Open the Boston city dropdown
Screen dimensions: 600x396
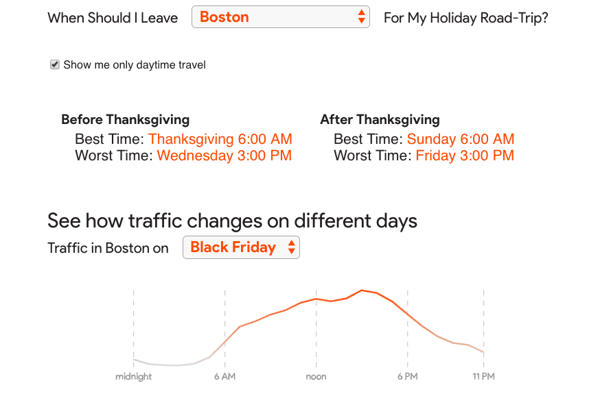tap(280, 17)
